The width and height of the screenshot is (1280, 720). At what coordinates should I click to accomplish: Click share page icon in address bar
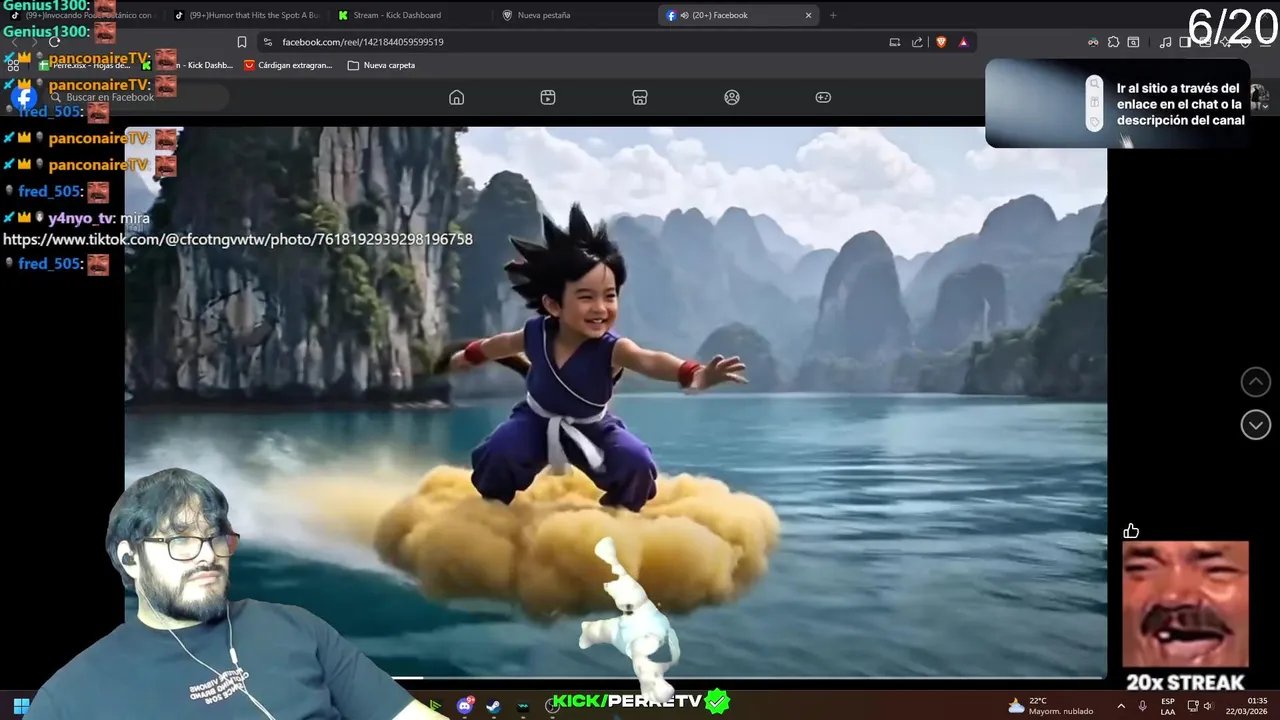[x=917, y=42]
